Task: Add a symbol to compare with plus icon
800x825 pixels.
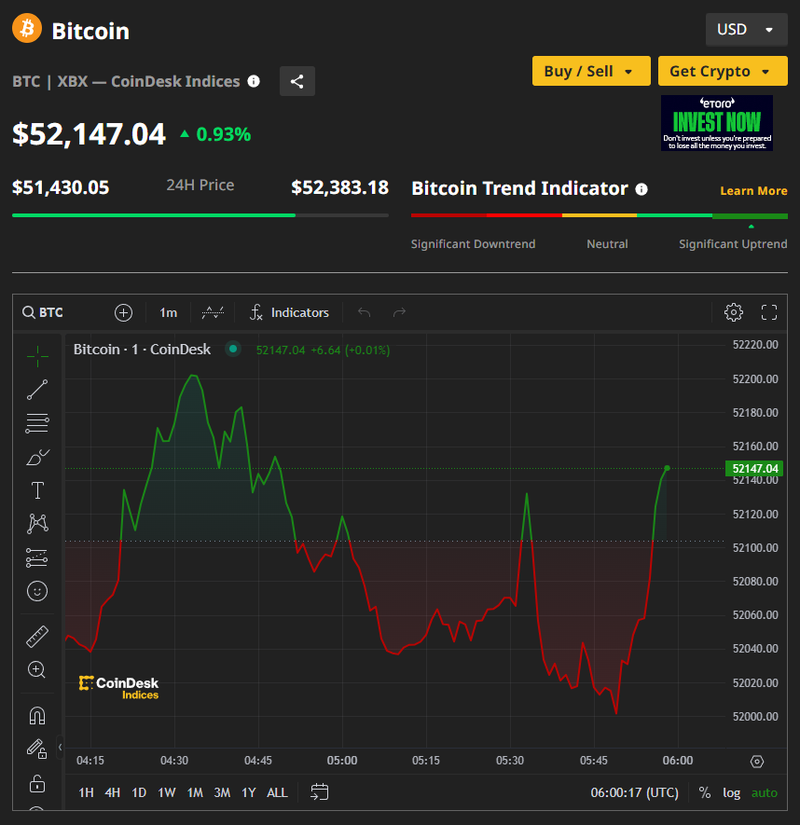Action: [123, 312]
